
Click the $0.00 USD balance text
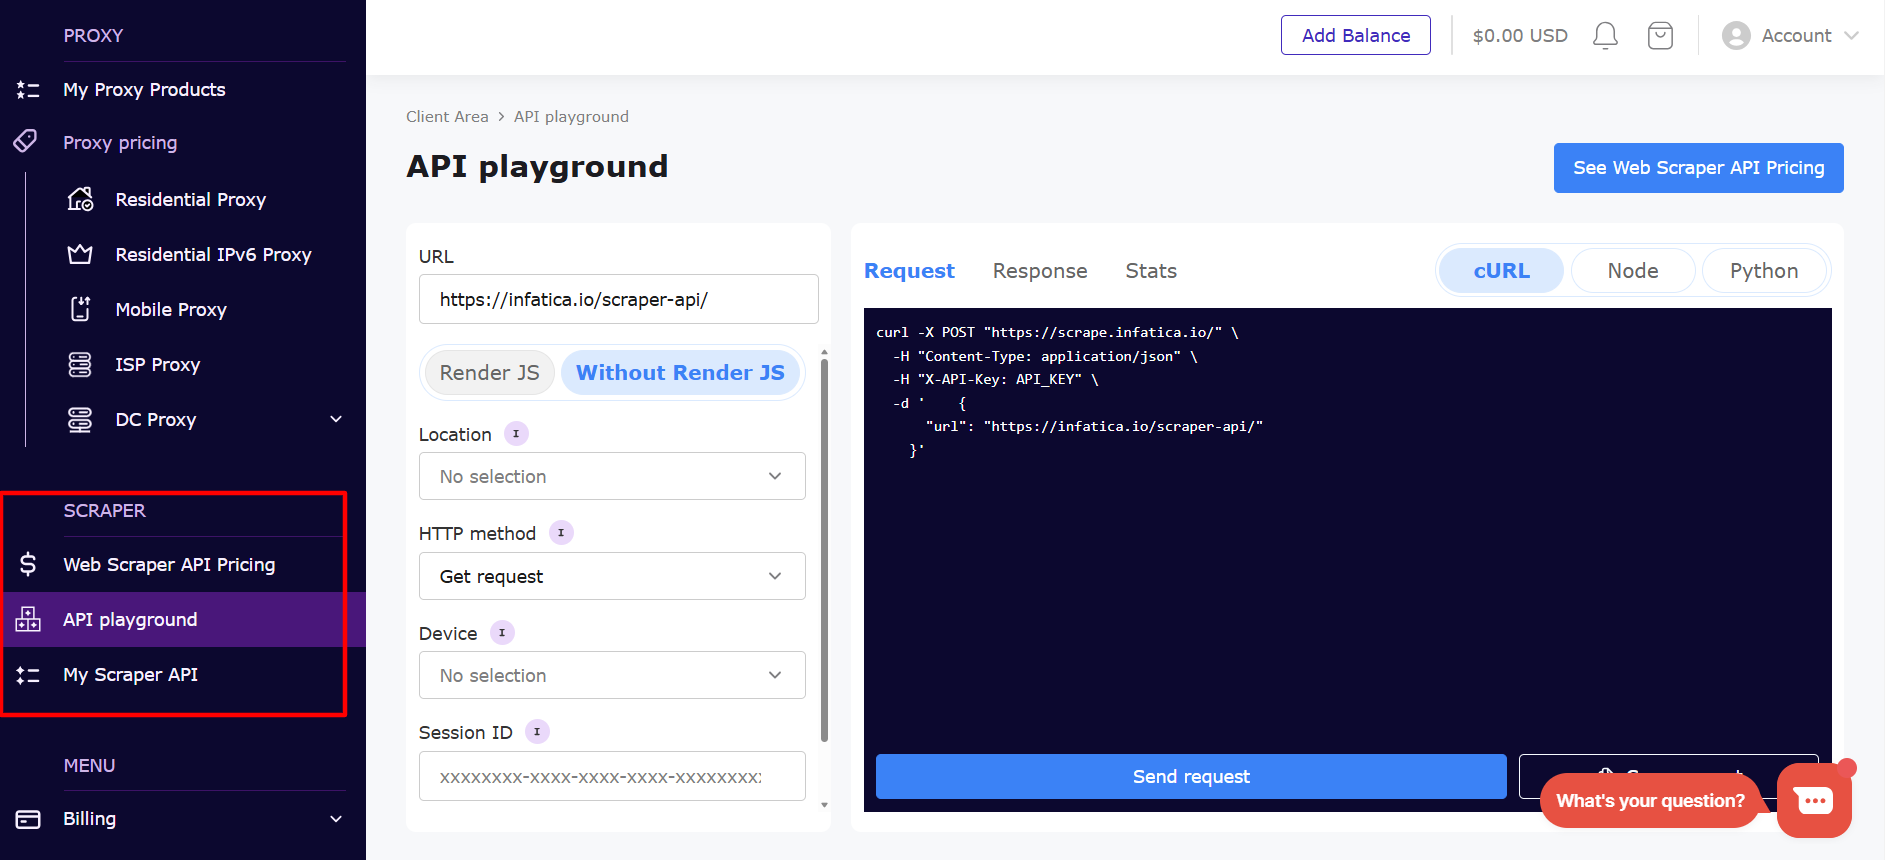coord(1520,36)
